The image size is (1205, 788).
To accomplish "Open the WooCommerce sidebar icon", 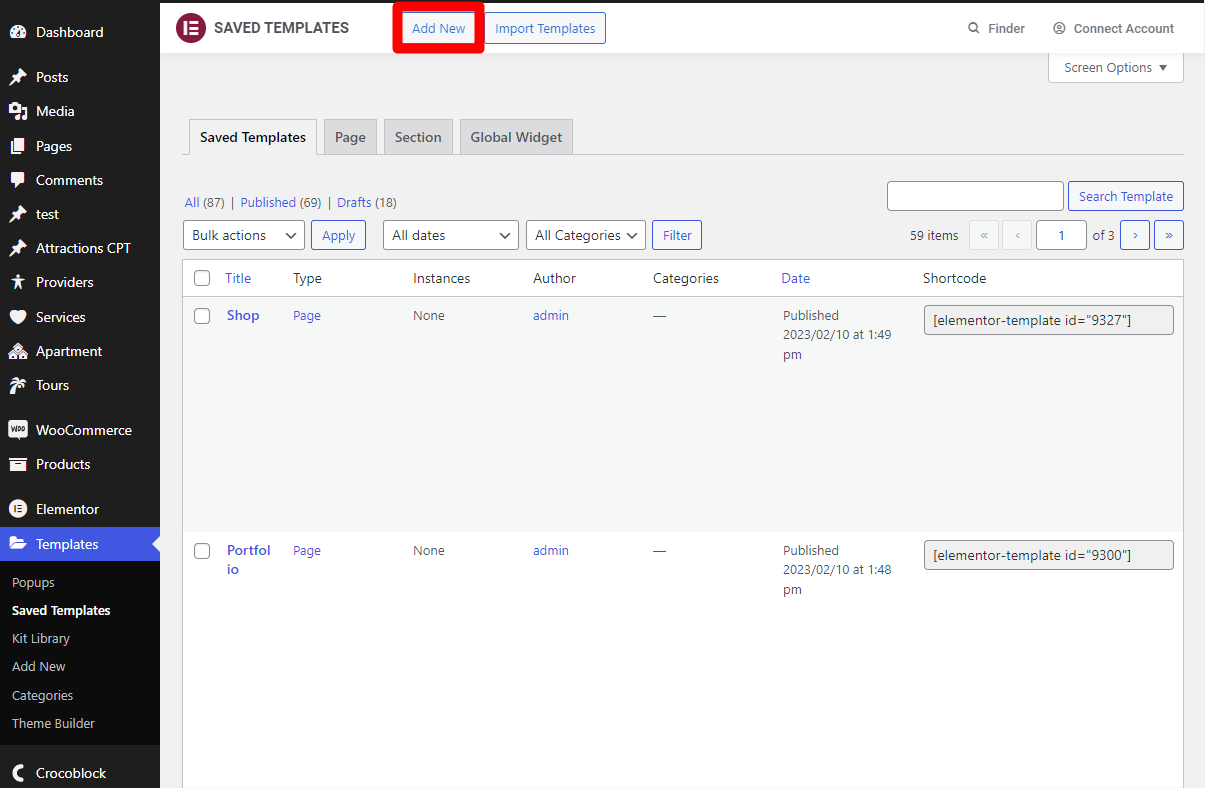I will pyautogui.click(x=18, y=430).
